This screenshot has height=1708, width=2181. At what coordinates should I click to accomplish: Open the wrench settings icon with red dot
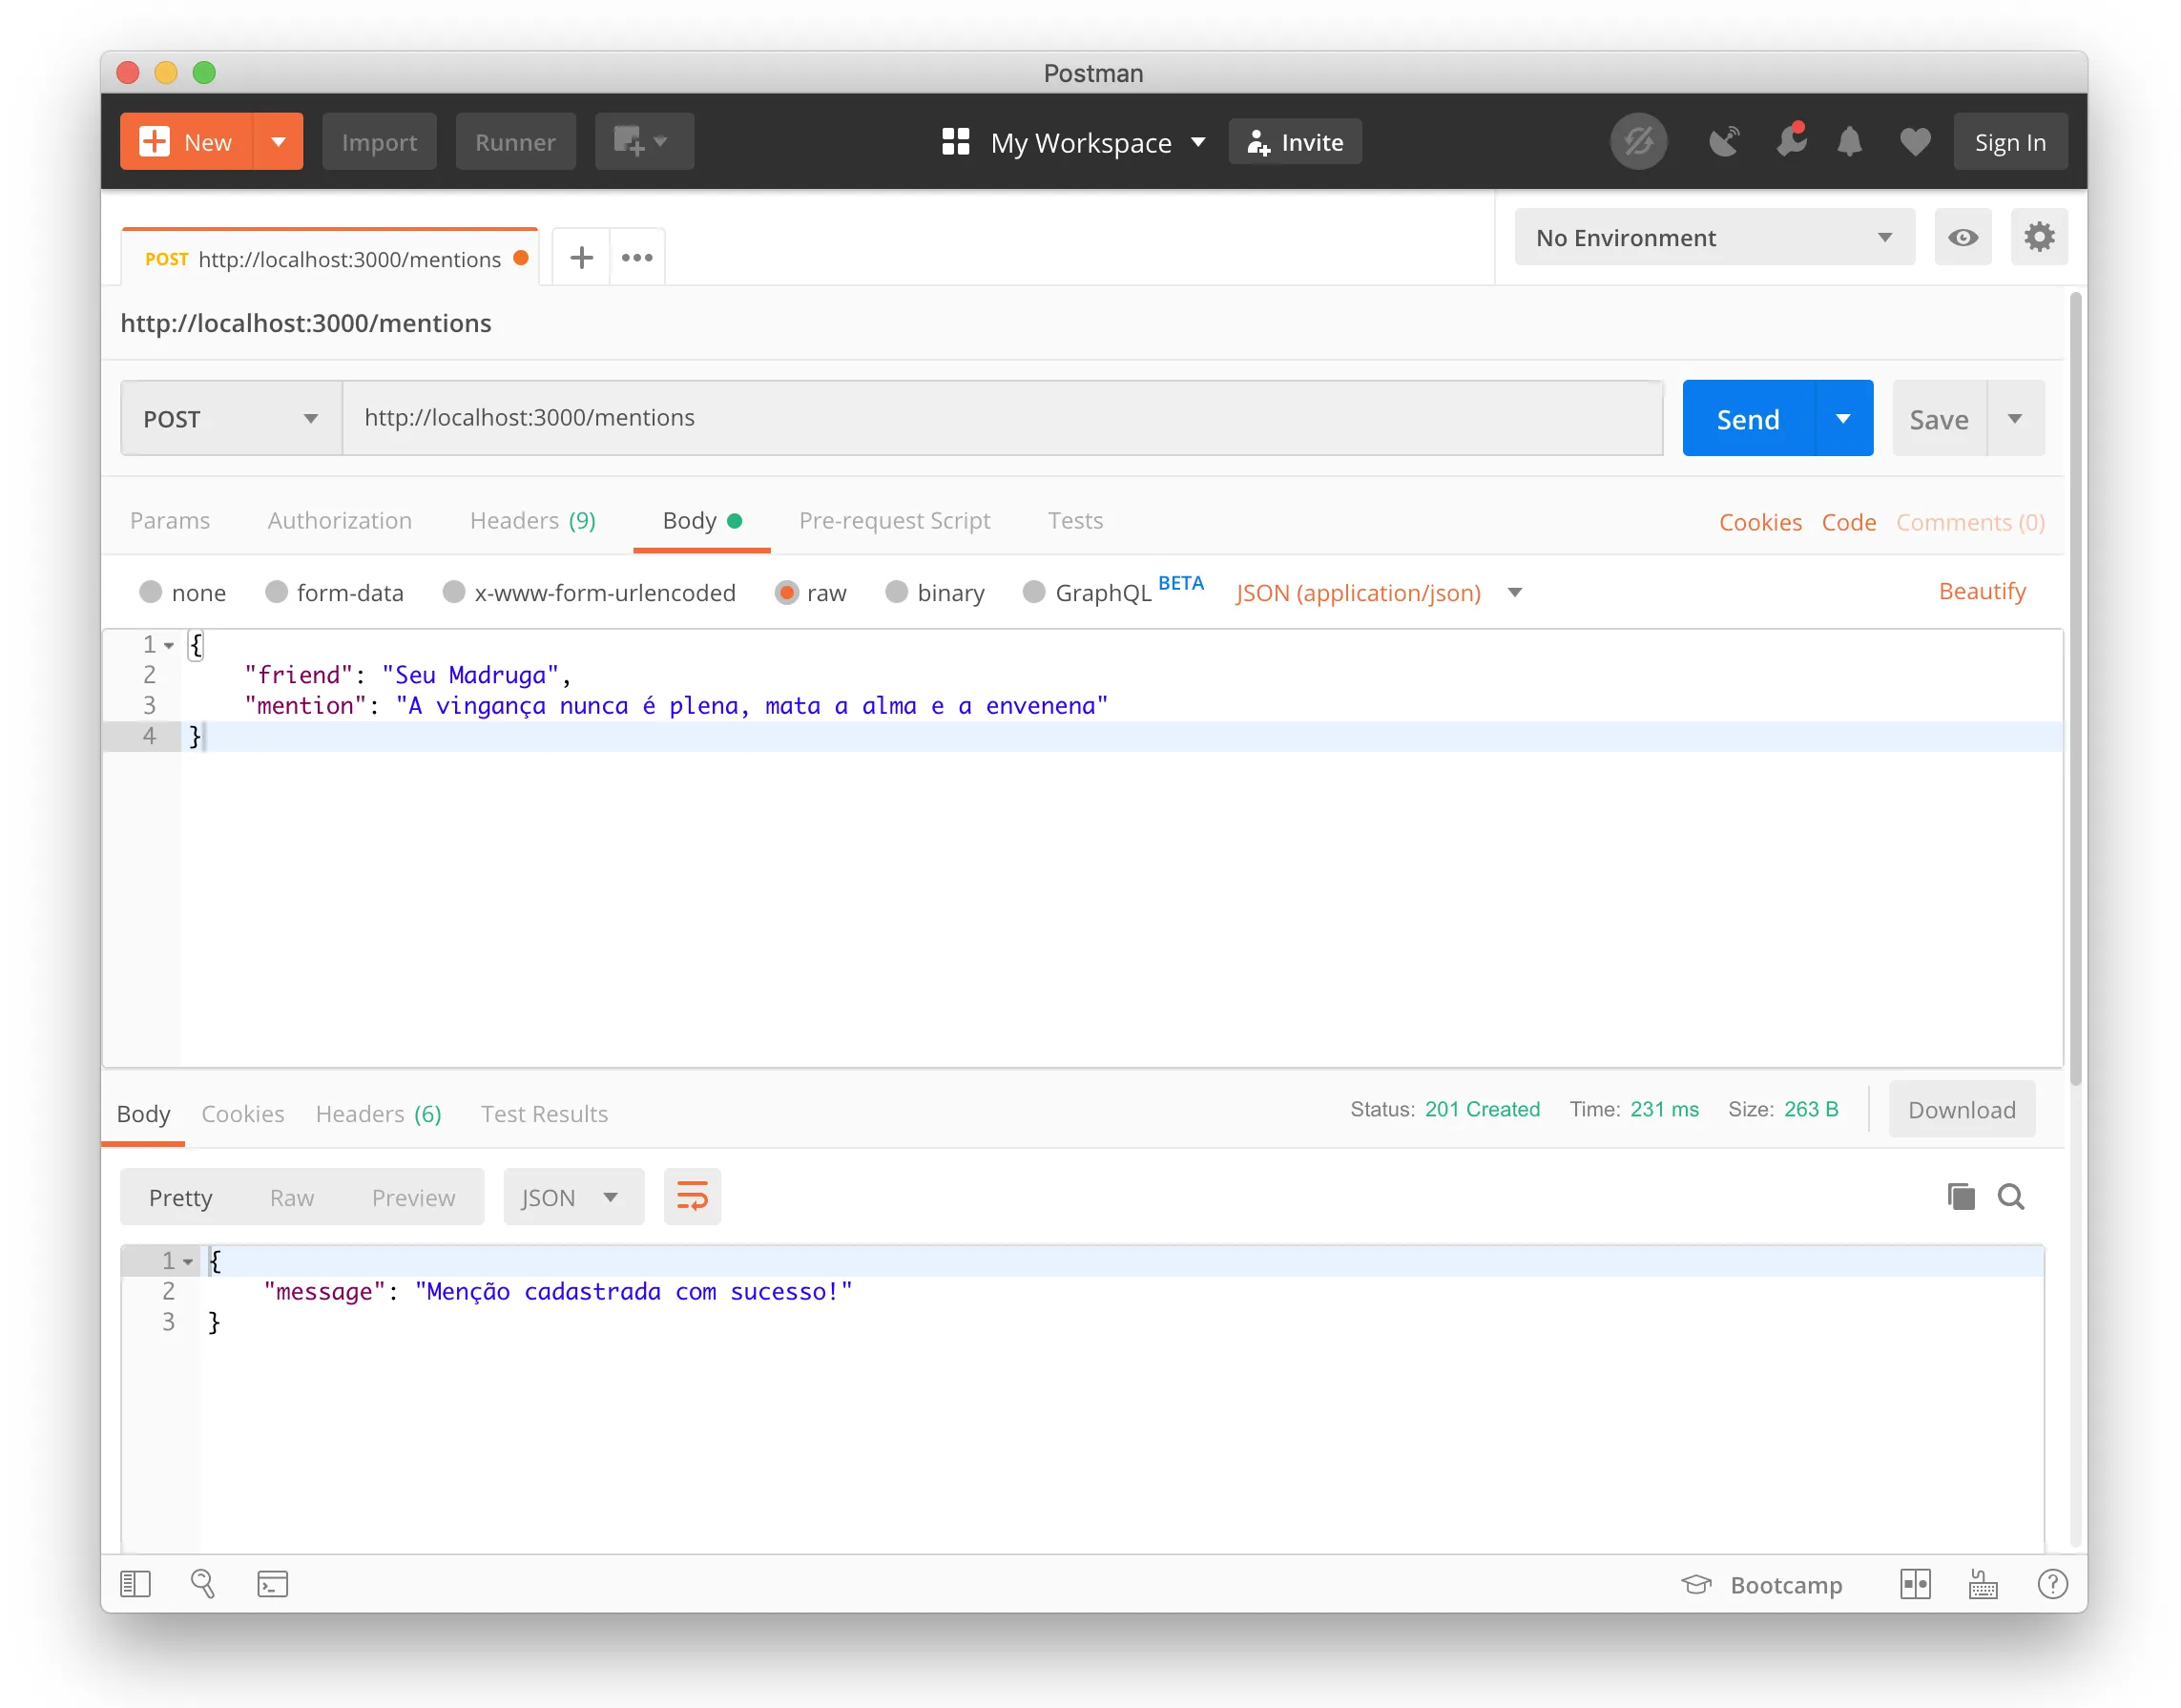[x=1790, y=142]
